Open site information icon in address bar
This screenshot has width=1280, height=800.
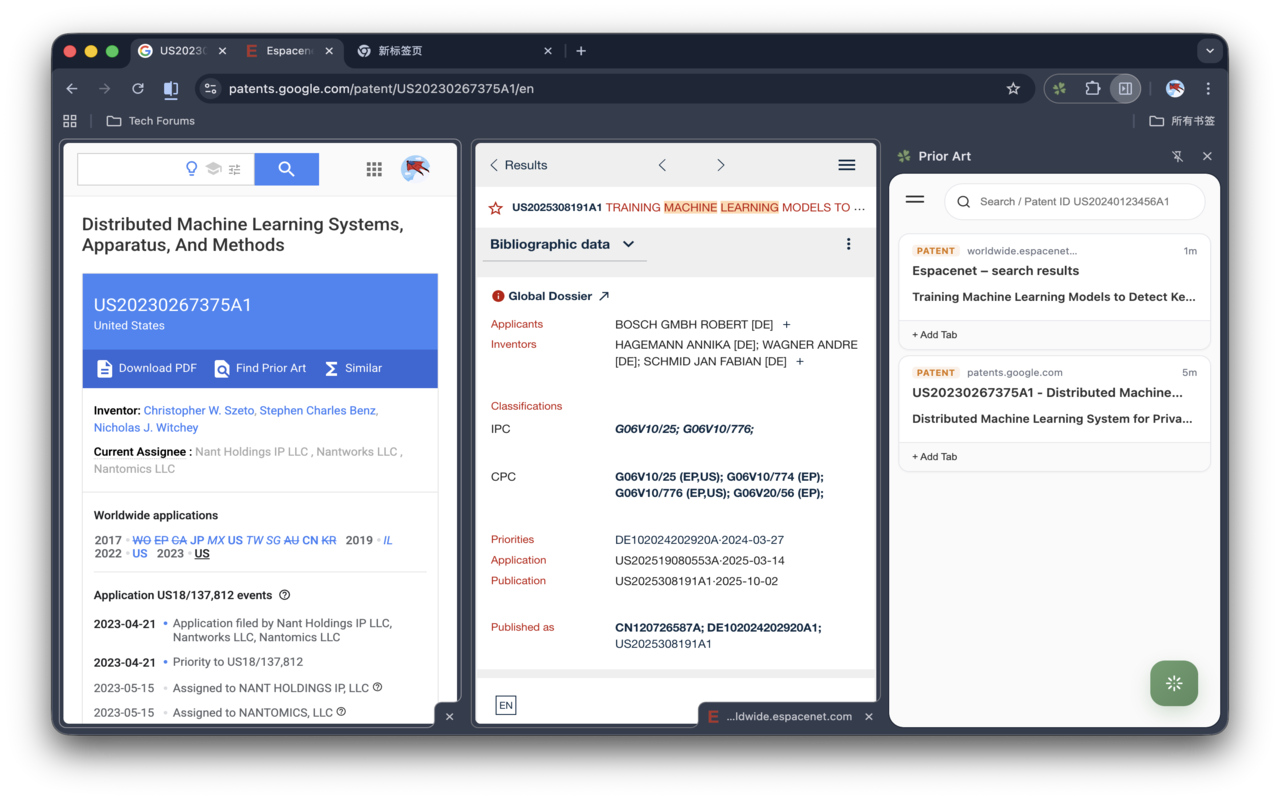(x=210, y=89)
